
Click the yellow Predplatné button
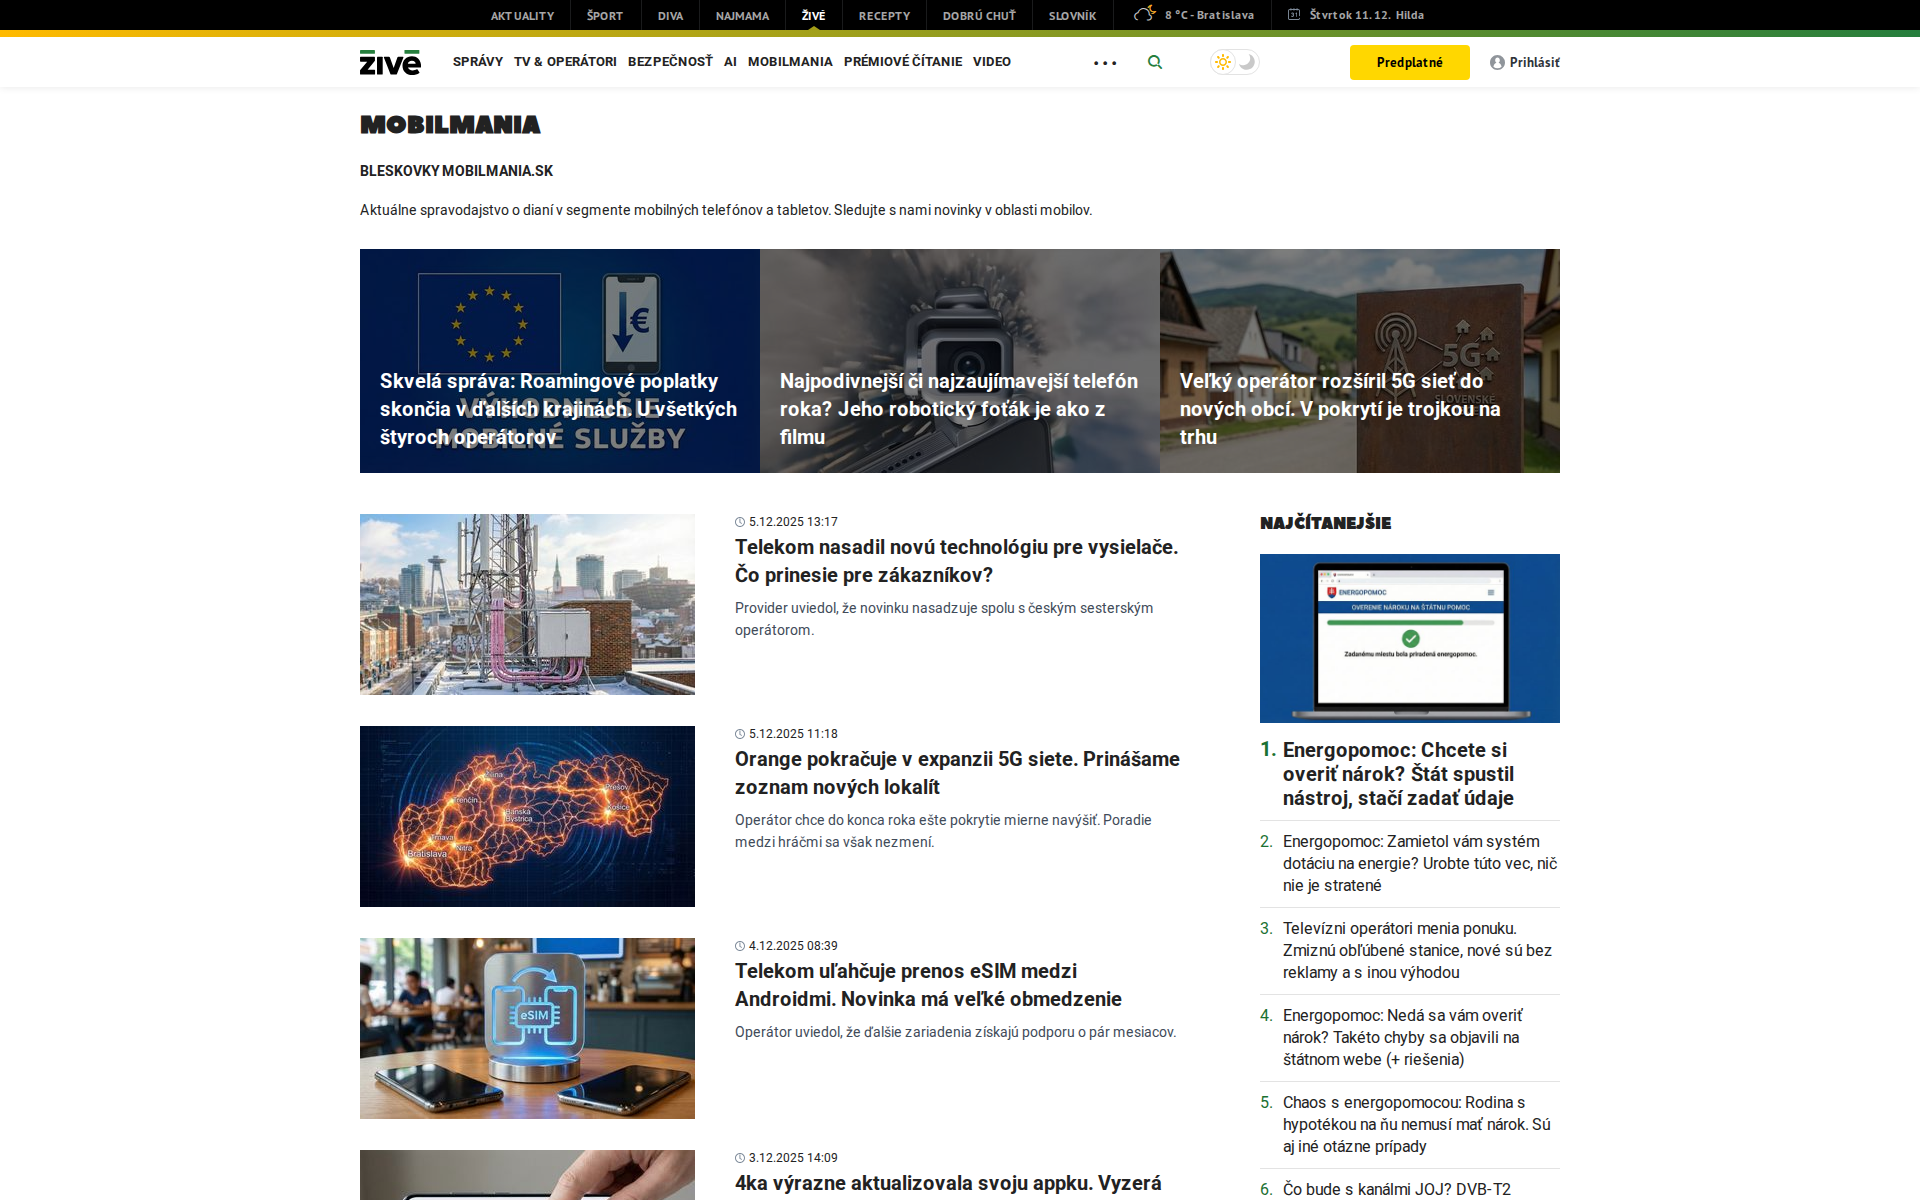pos(1409,61)
